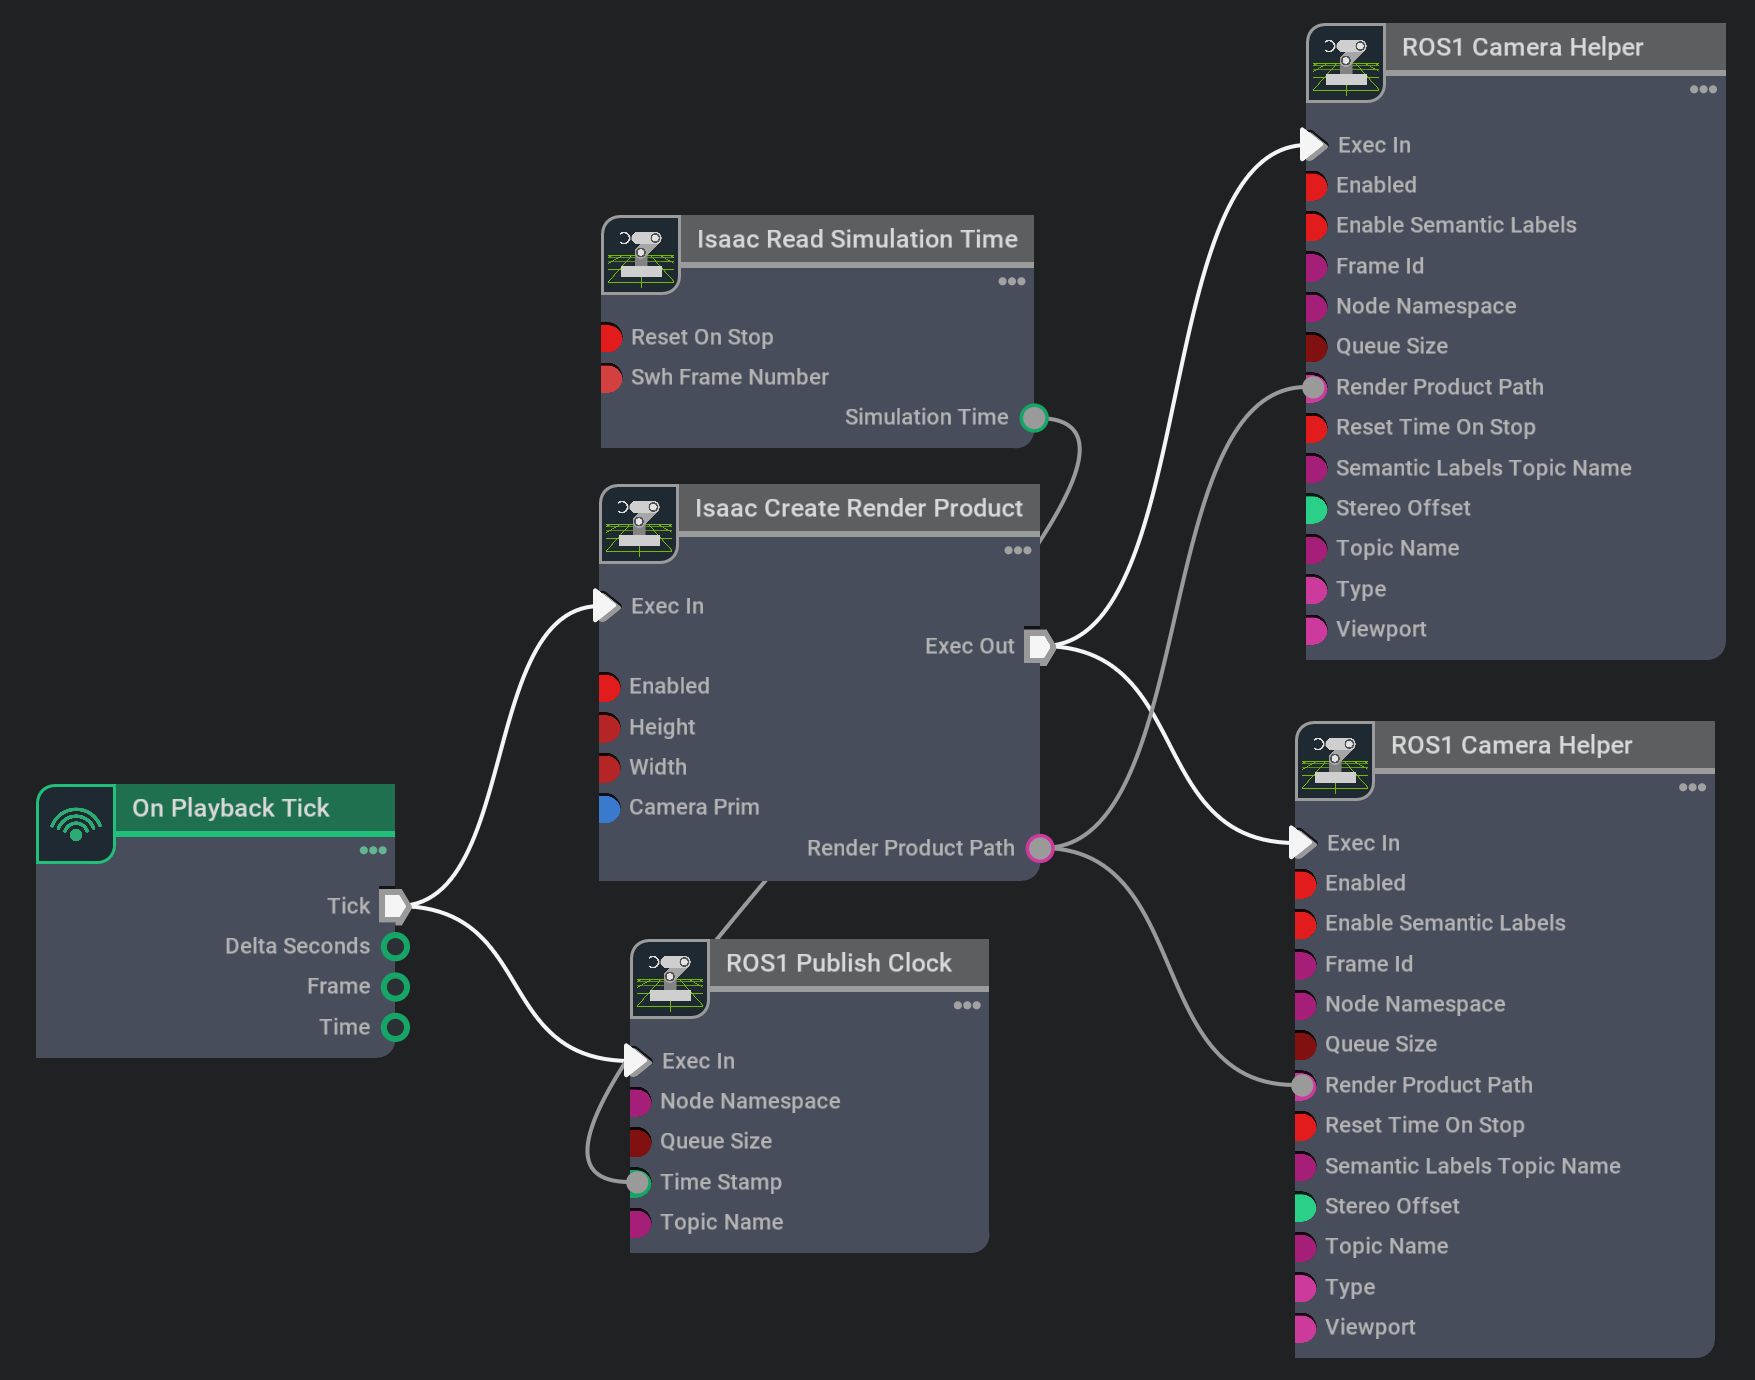Click the Exec Out port on Isaac Create Render Product
Image resolution: width=1755 pixels, height=1380 pixels.
pyautogui.click(x=1039, y=647)
